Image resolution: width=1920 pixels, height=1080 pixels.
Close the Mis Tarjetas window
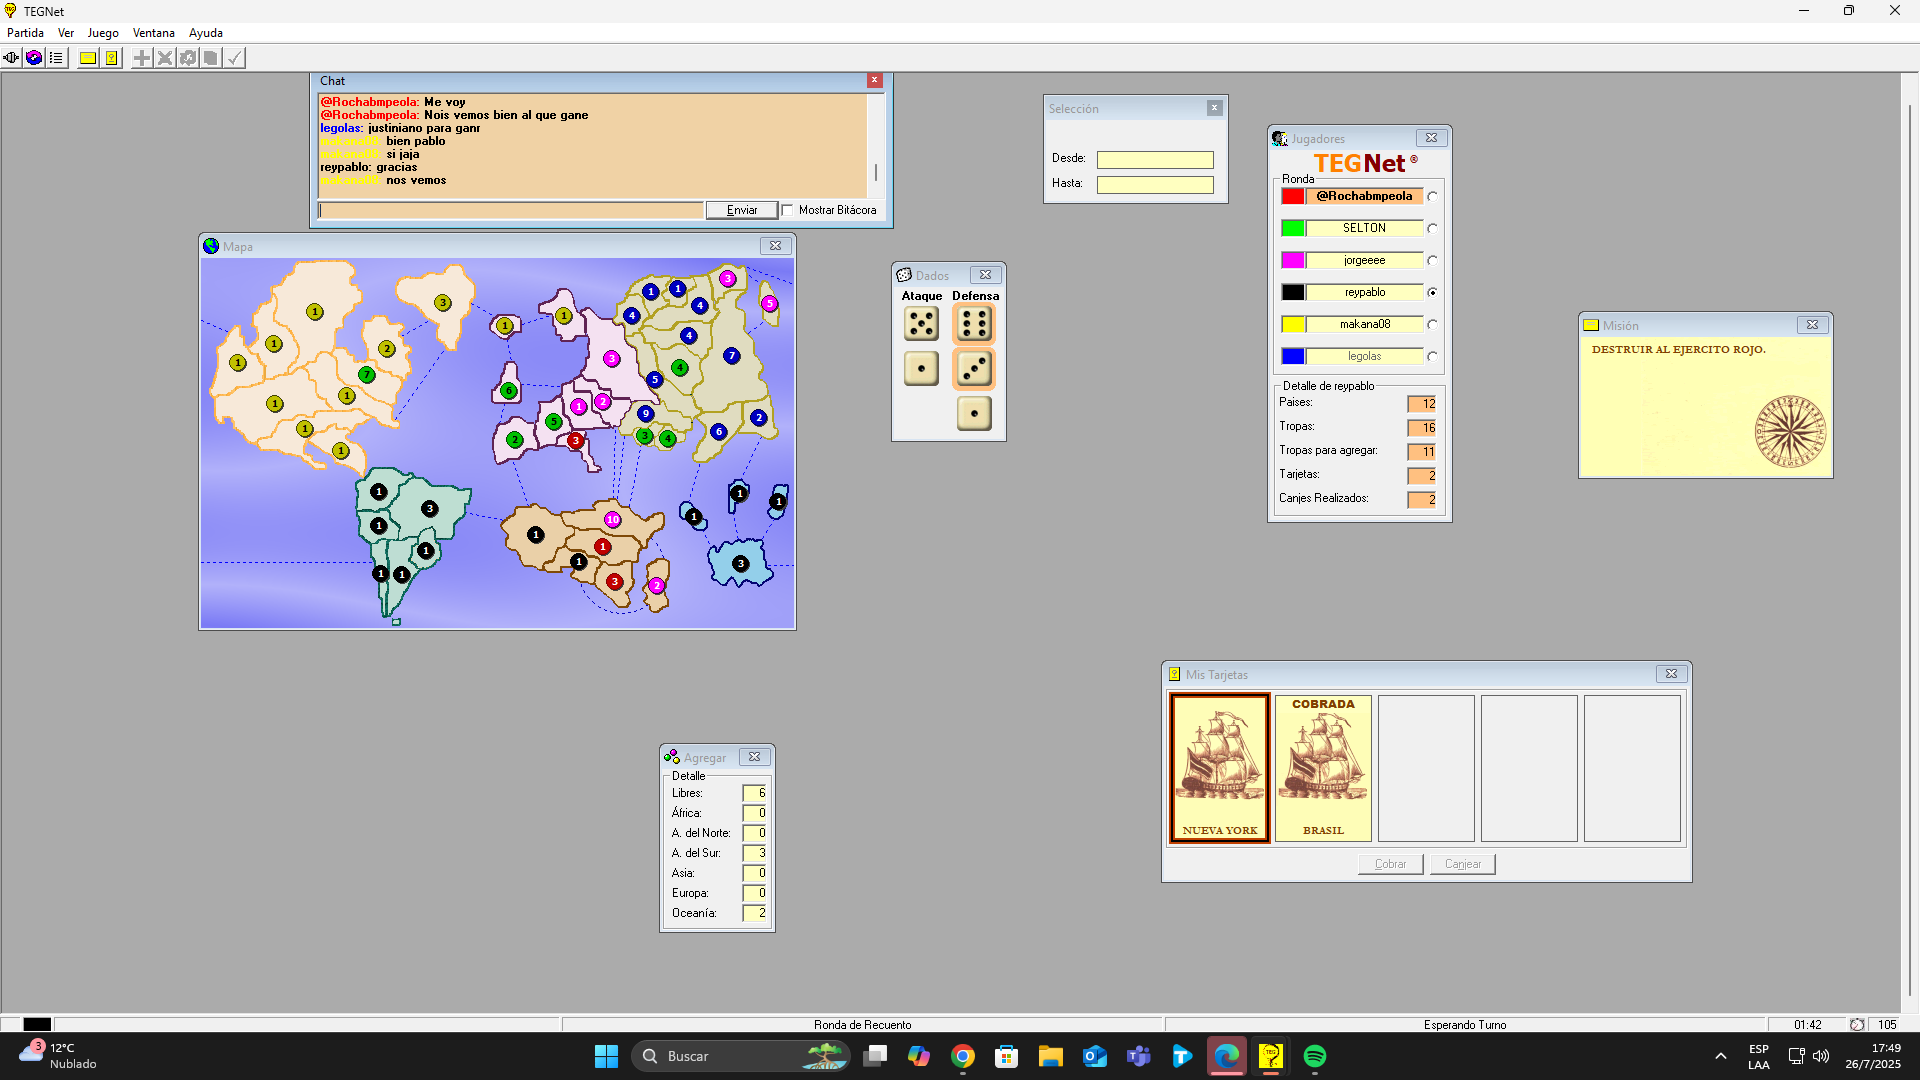[x=1671, y=674]
